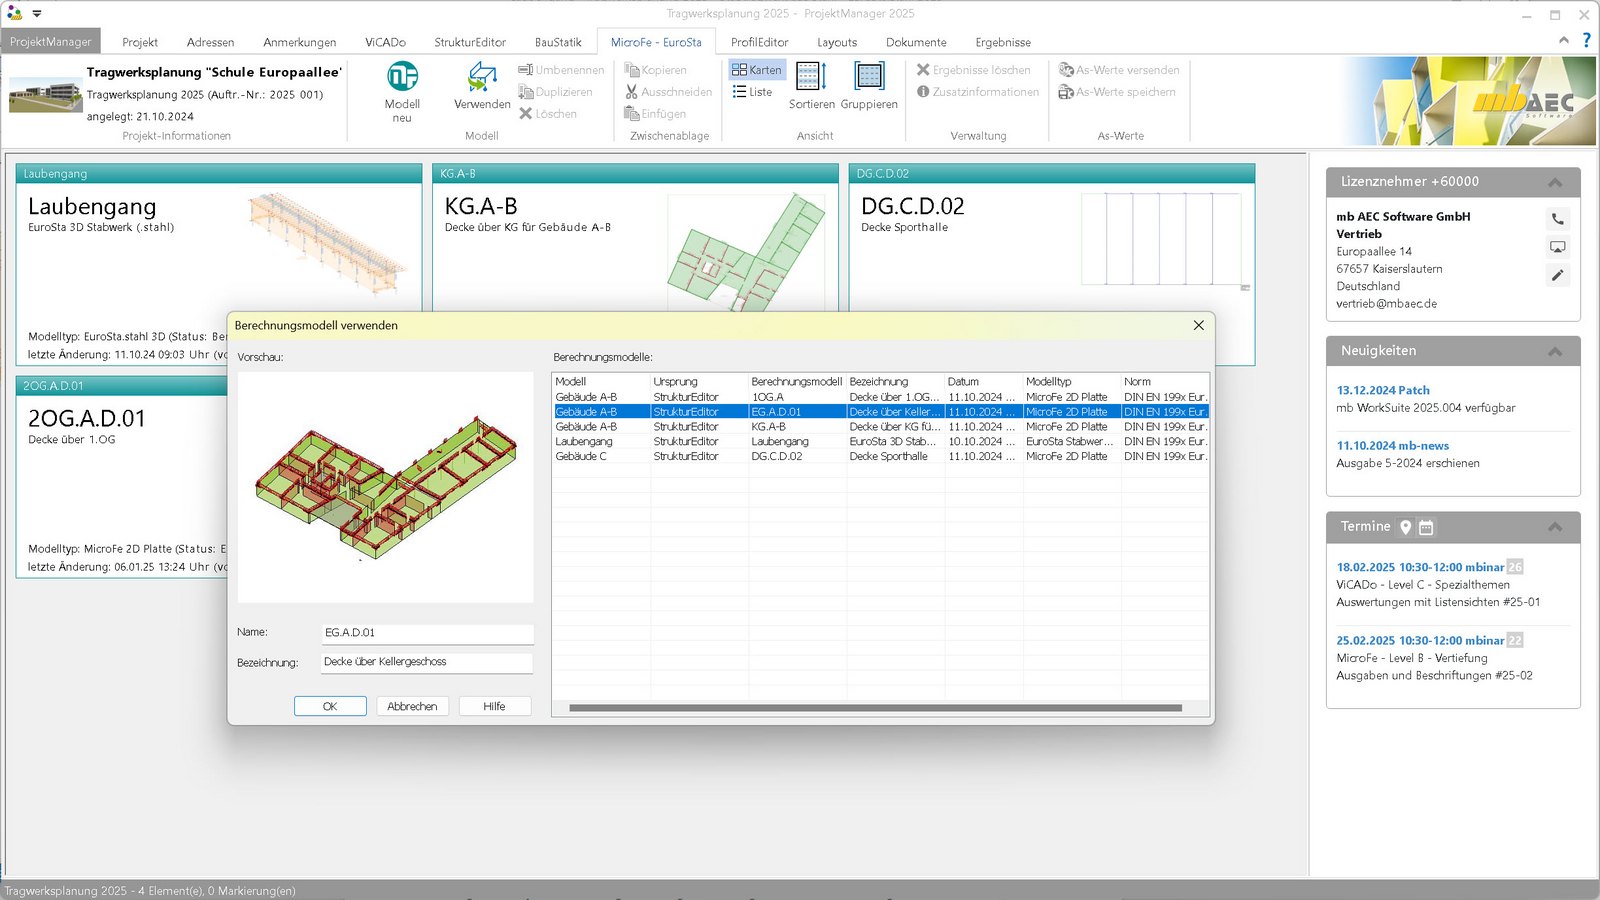
Task: Click the project building thumbnail image
Action: (x=45, y=96)
